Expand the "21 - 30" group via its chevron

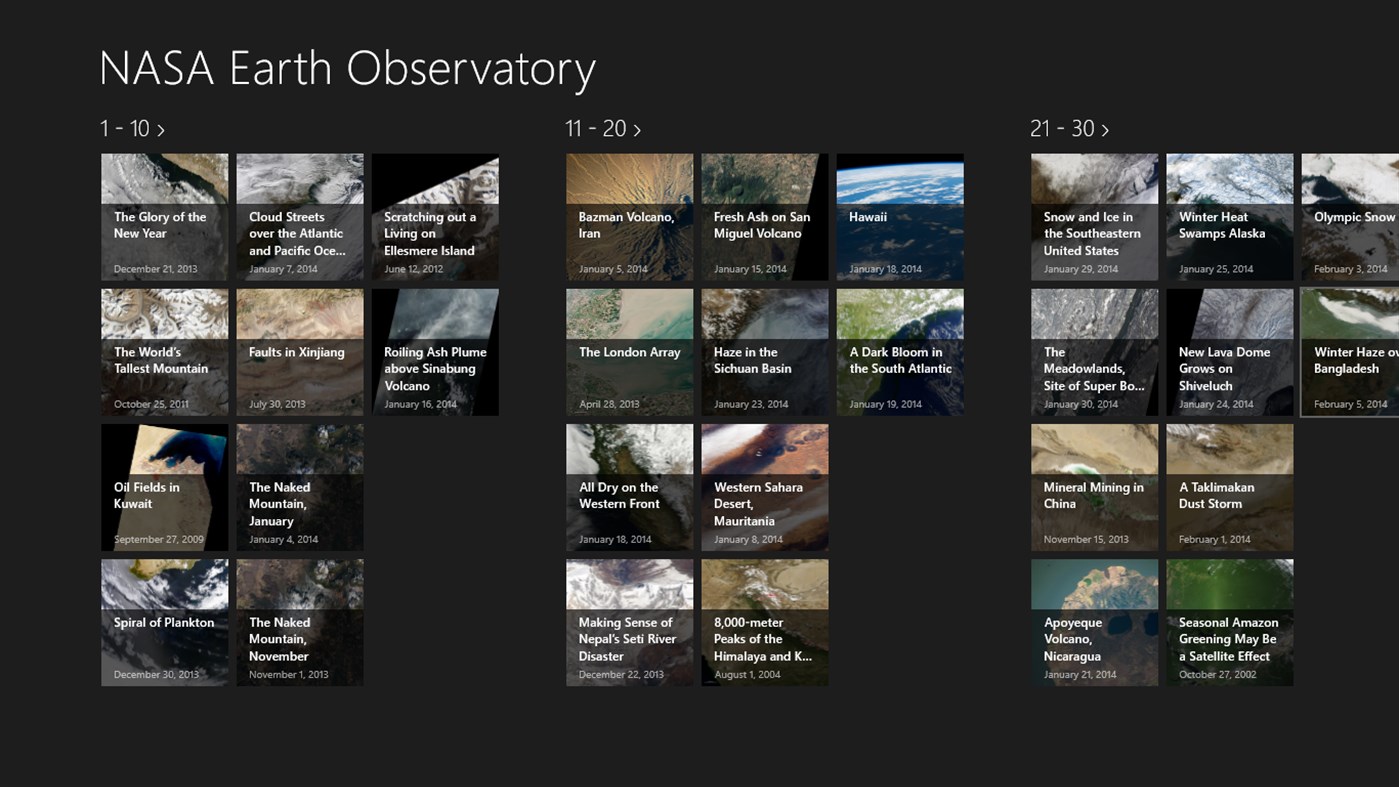click(1105, 129)
